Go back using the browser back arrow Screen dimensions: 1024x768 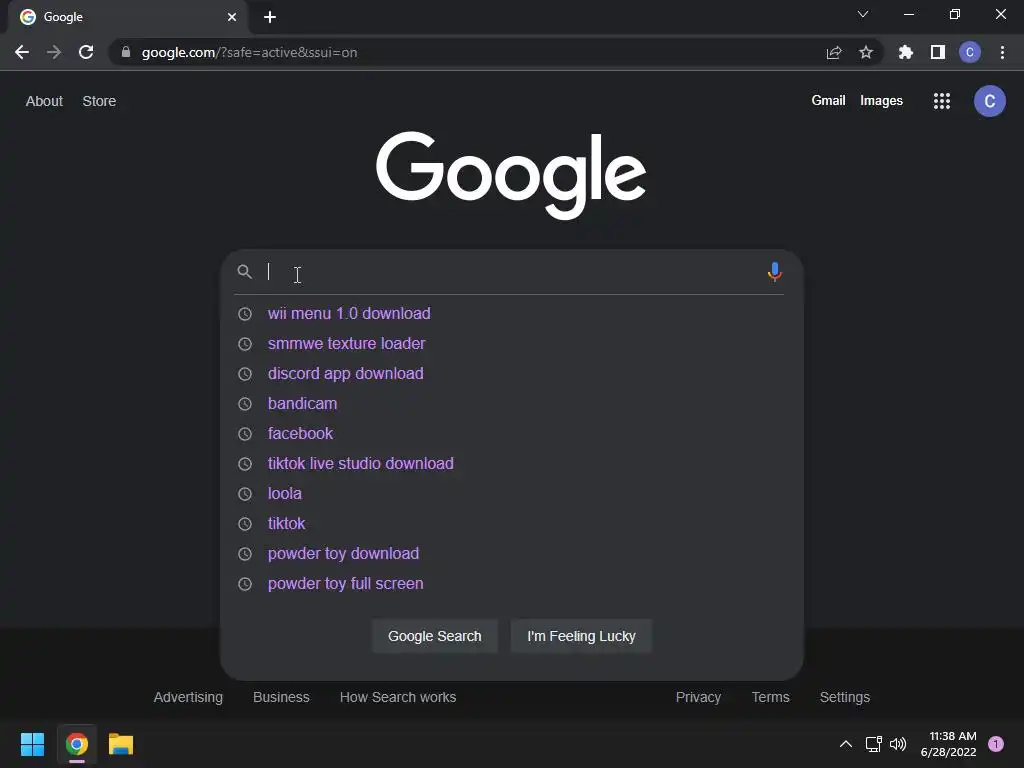point(22,52)
